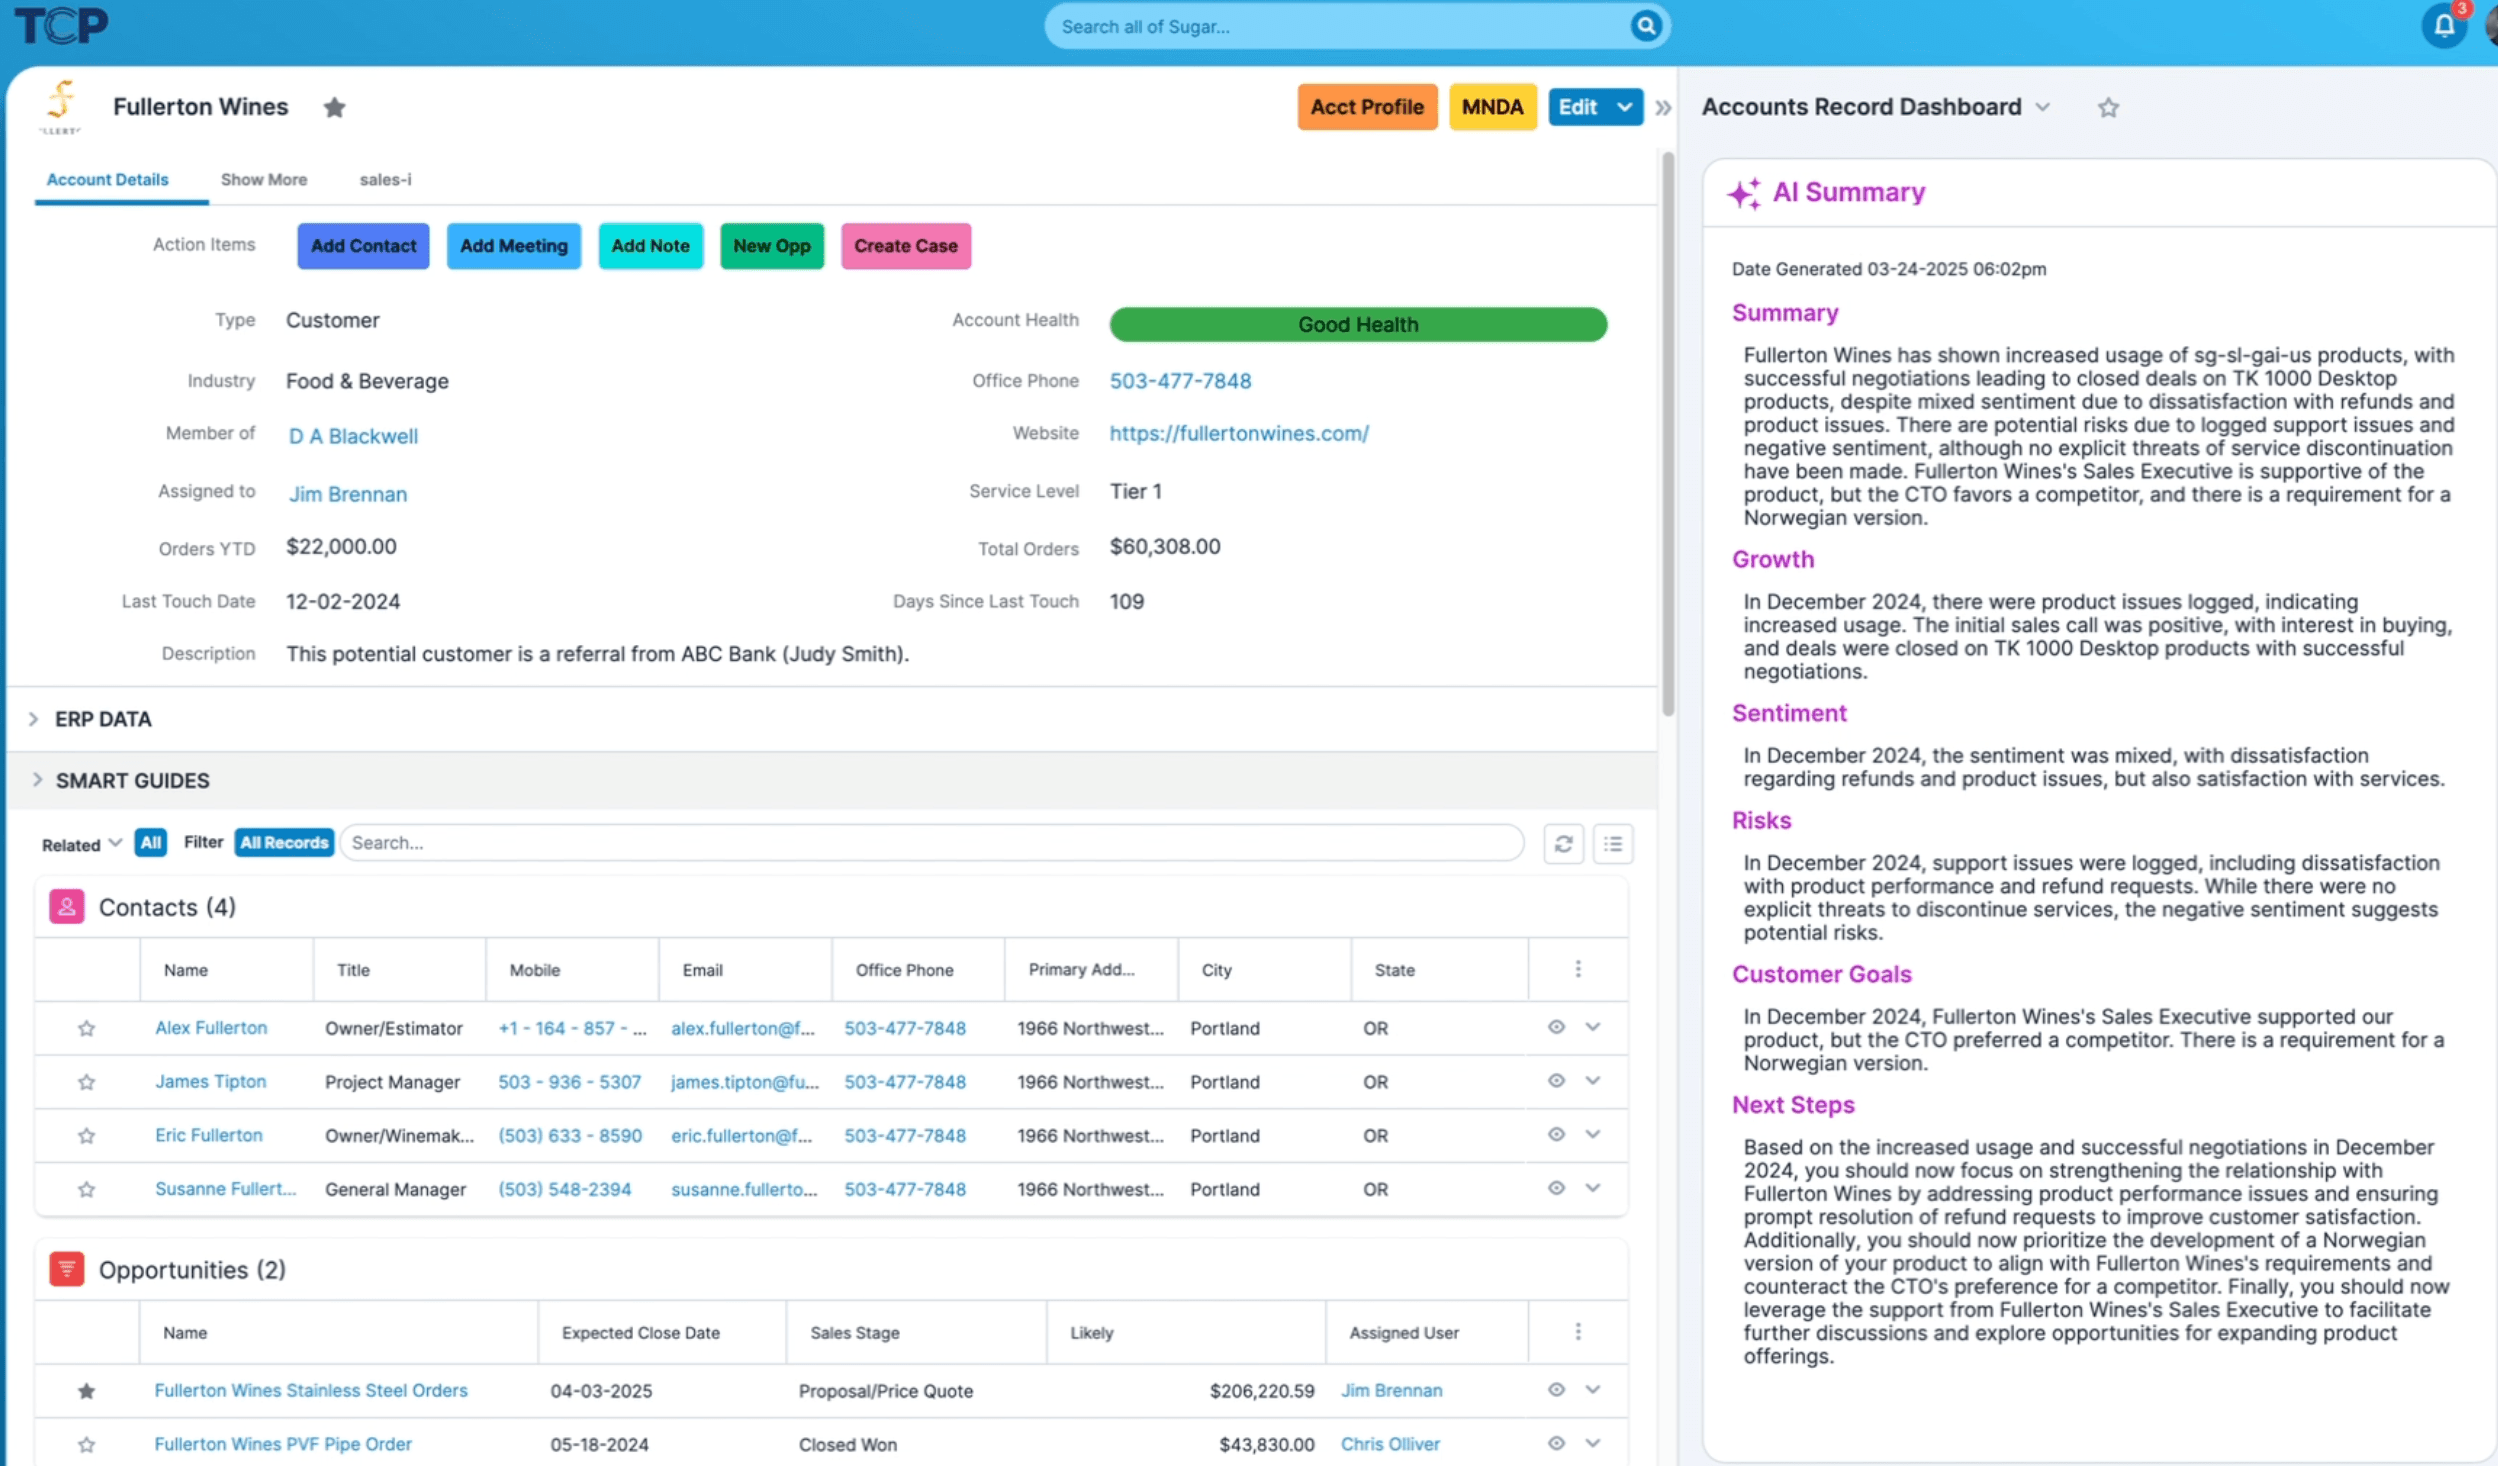Toggle favorite star on Fullerton Wines account

[335, 107]
